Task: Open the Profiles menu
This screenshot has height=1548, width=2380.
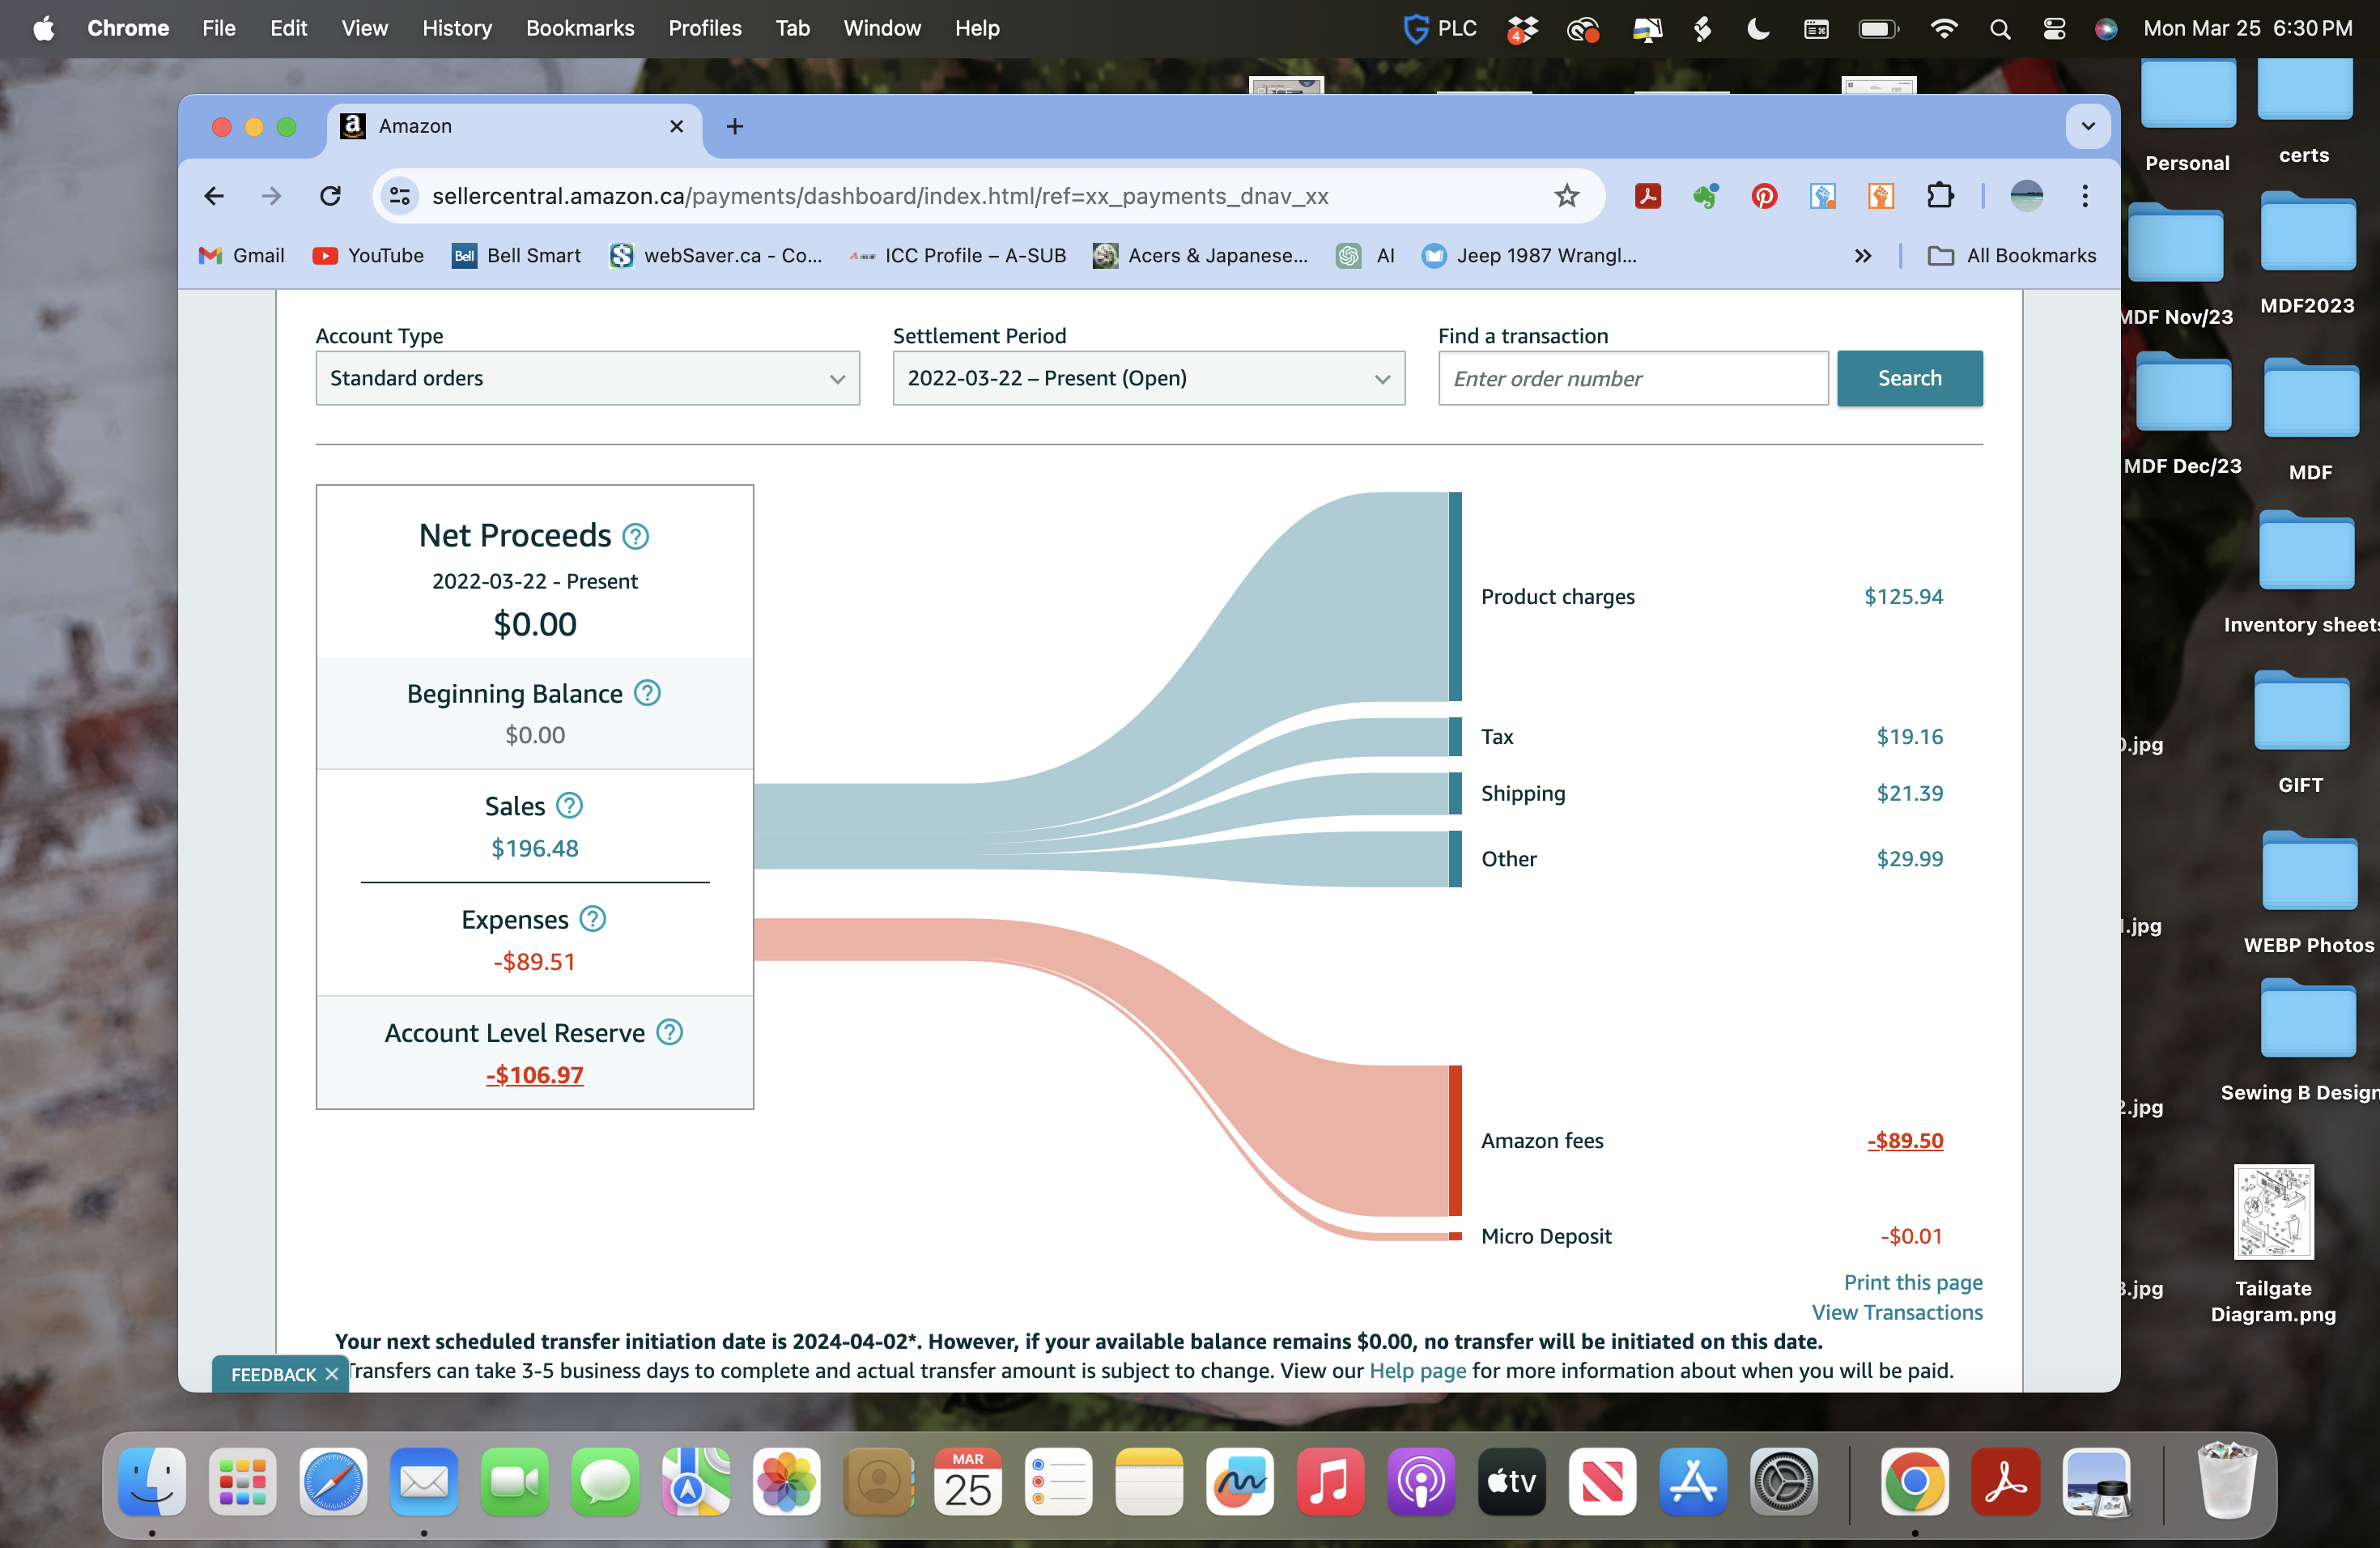Action: pyautogui.click(x=705, y=28)
